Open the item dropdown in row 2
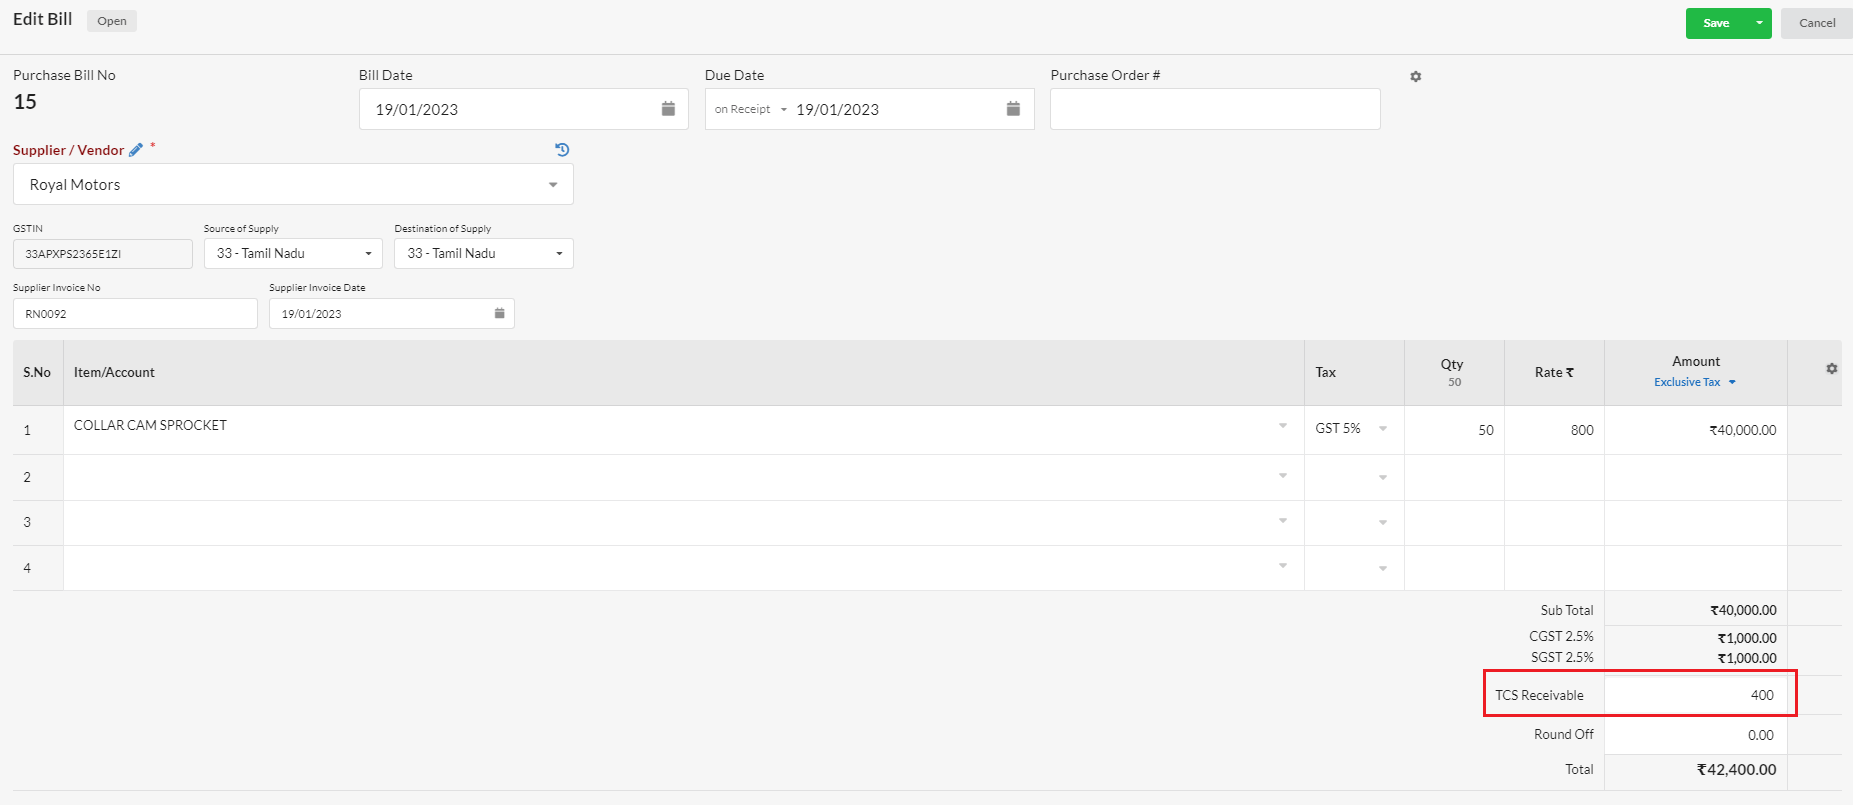1853x805 pixels. [1283, 476]
